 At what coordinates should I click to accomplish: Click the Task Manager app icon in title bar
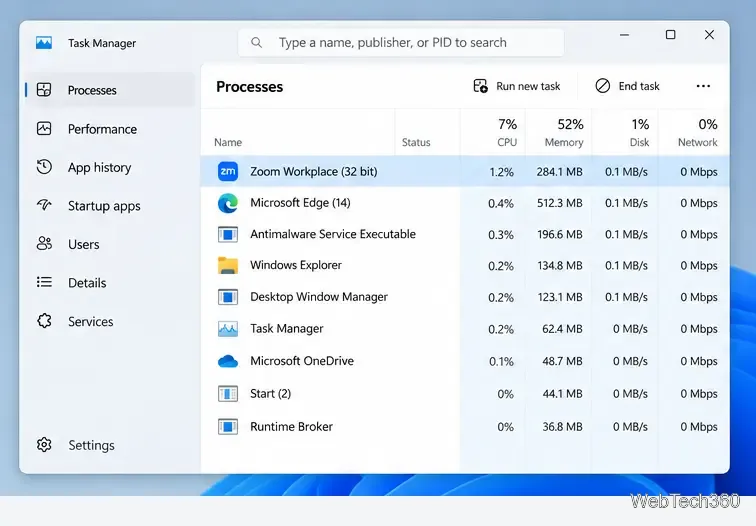[x=44, y=43]
